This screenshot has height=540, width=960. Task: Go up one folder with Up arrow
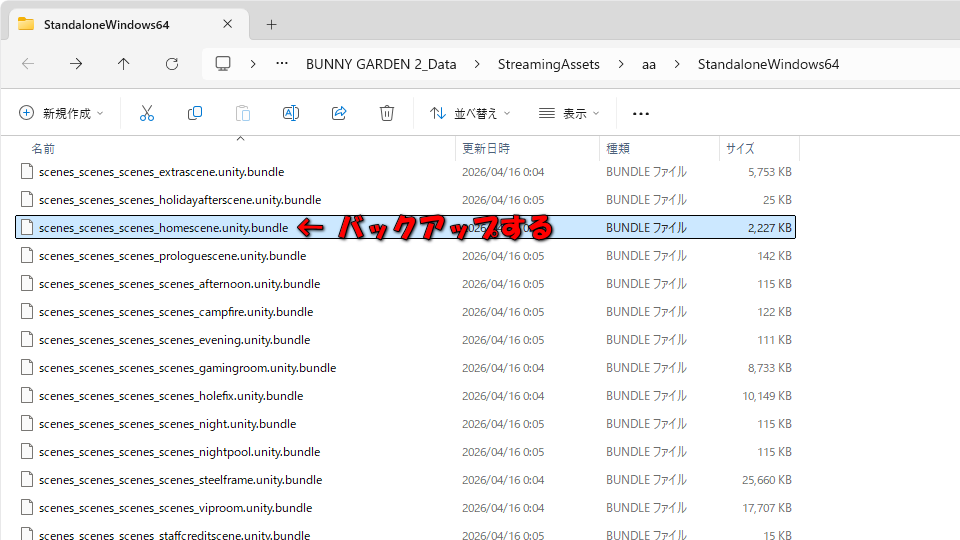(123, 64)
